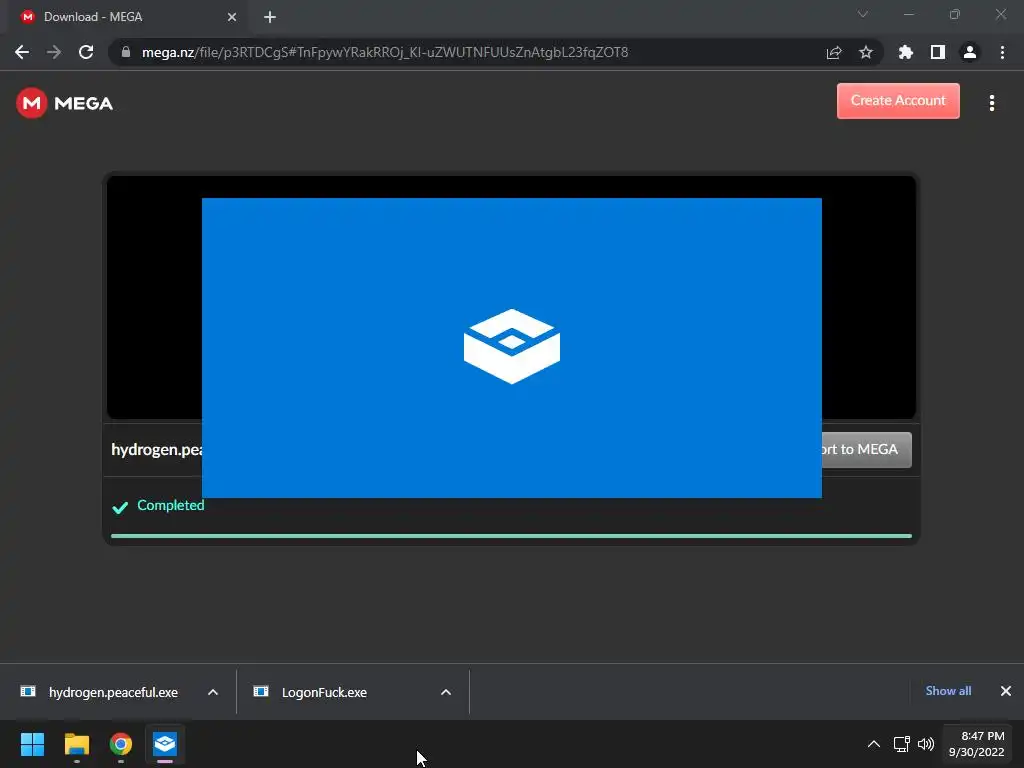
Task: Show all downloads
Action: coord(948,691)
